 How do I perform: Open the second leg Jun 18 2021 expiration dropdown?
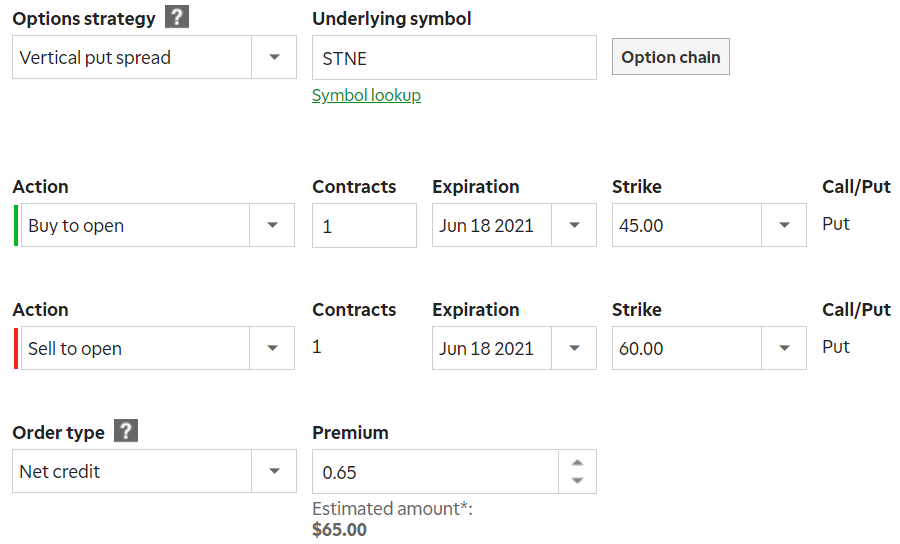(514, 348)
